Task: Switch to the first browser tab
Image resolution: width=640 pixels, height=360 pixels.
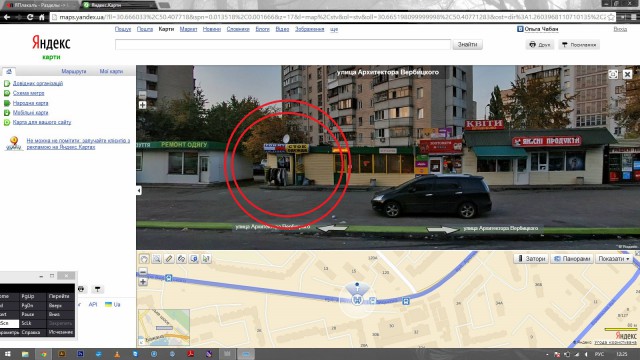Action: (x=40, y=5)
